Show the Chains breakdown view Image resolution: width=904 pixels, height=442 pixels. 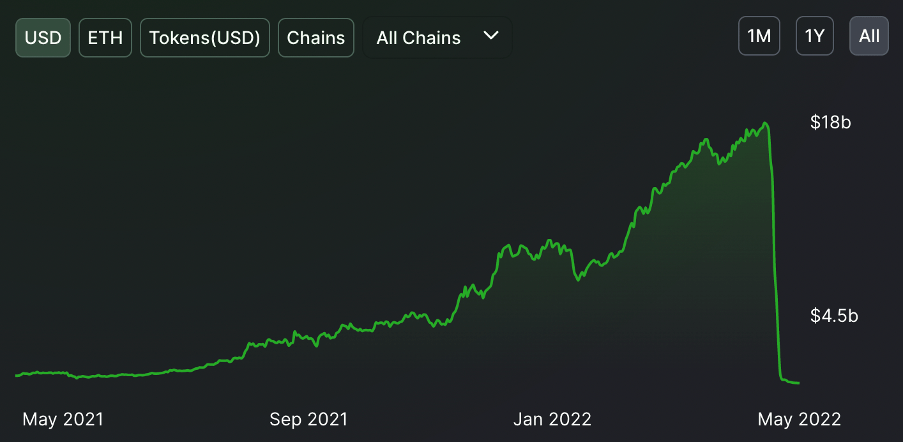pos(316,38)
